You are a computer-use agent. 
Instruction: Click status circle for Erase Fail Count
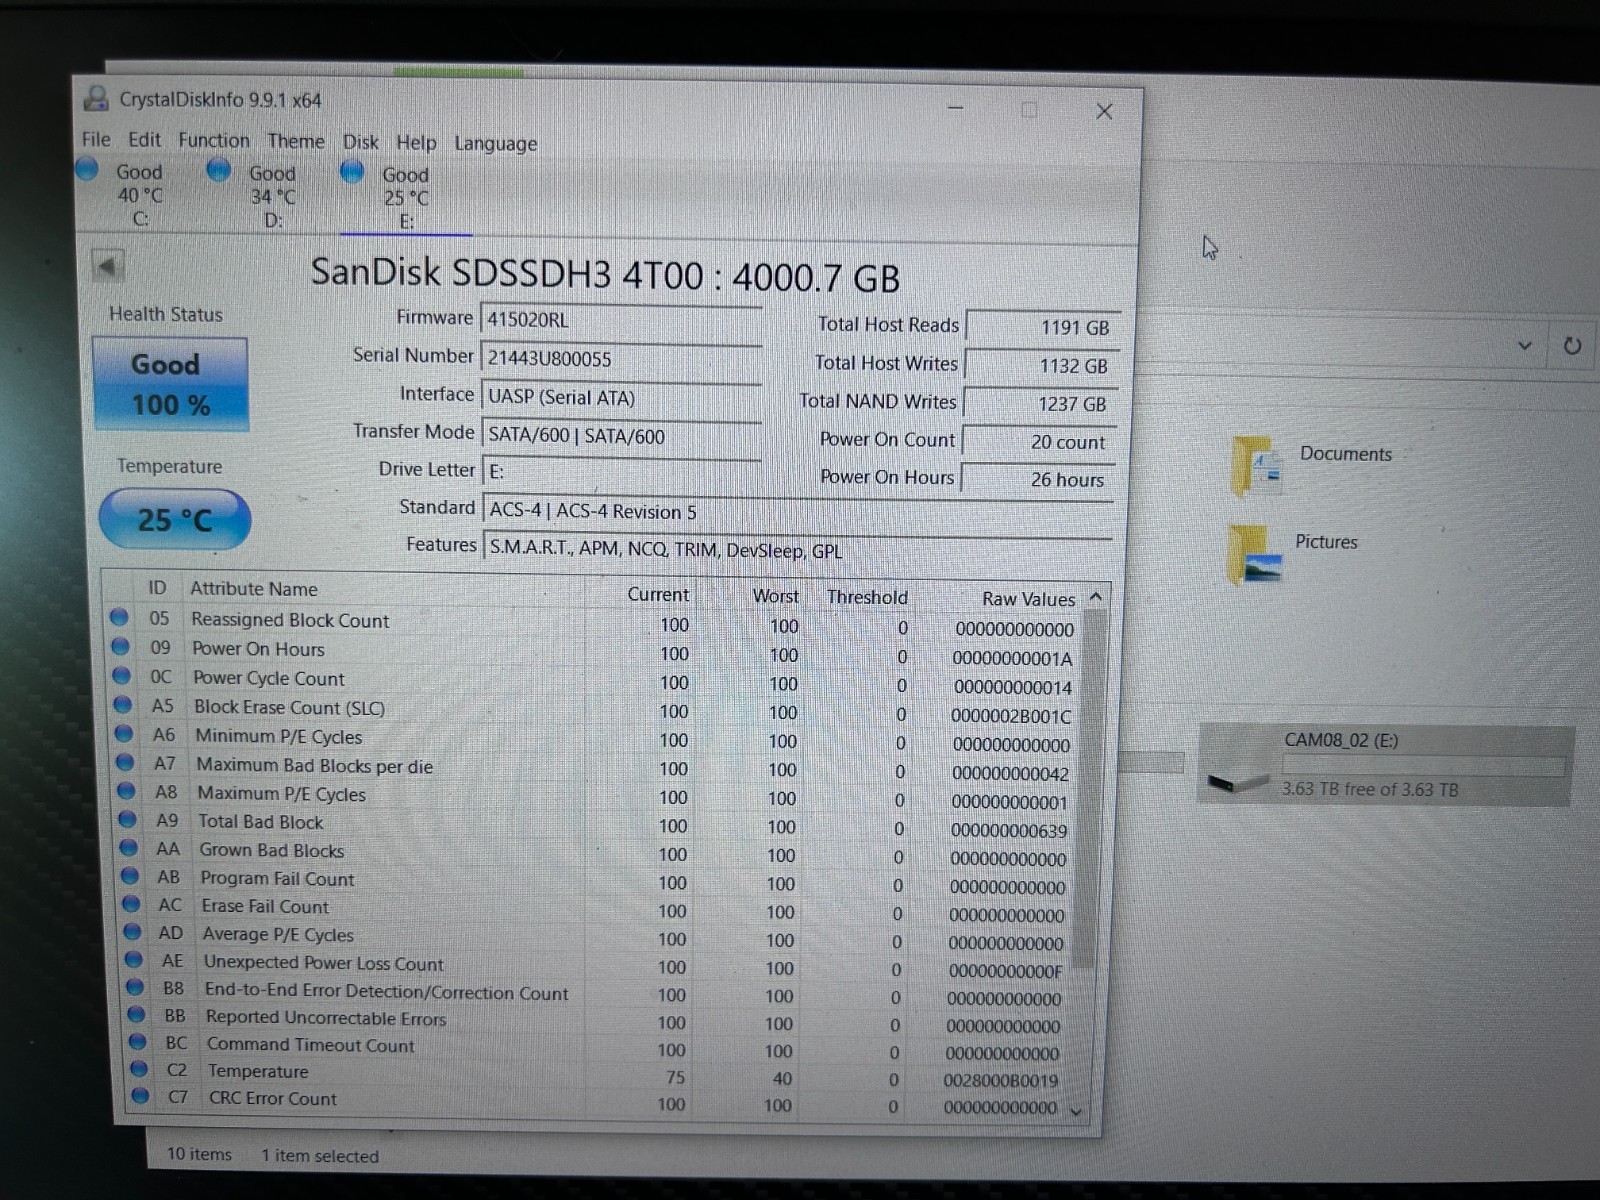(131, 903)
